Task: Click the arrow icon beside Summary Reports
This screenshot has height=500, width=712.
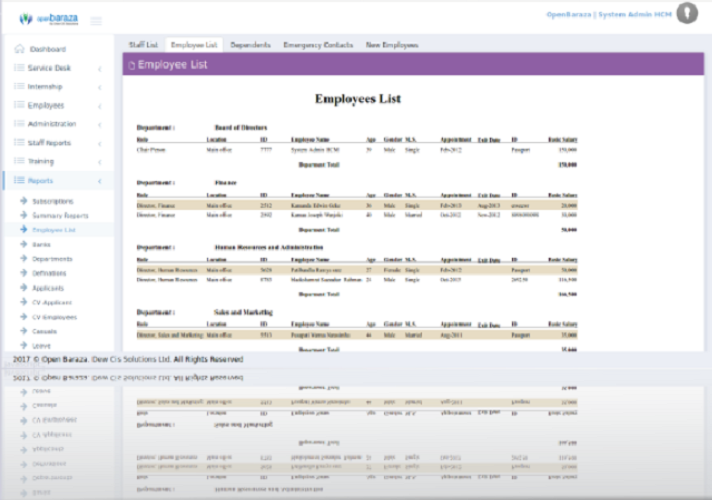Action: point(24,215)
